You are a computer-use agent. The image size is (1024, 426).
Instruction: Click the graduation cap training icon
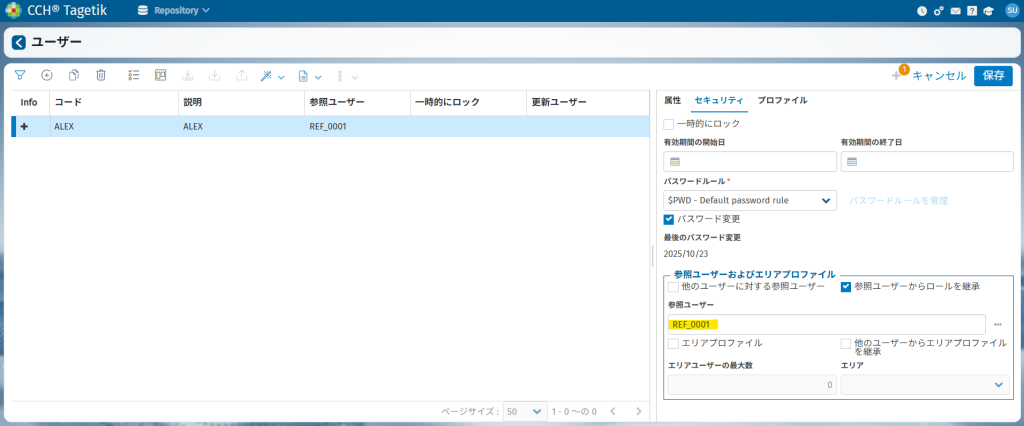coord(988,11)
